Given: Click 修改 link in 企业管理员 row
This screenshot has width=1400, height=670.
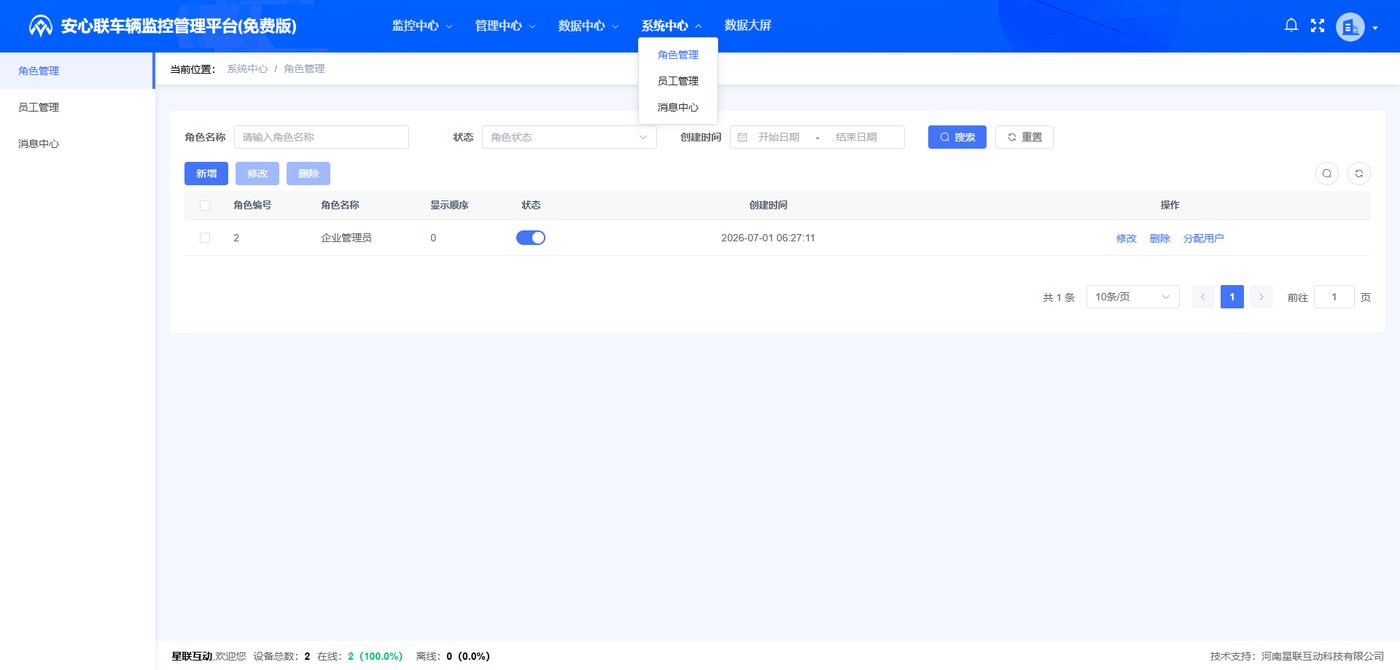Looking at the screenshot, I should click(x=1126, y=238).
